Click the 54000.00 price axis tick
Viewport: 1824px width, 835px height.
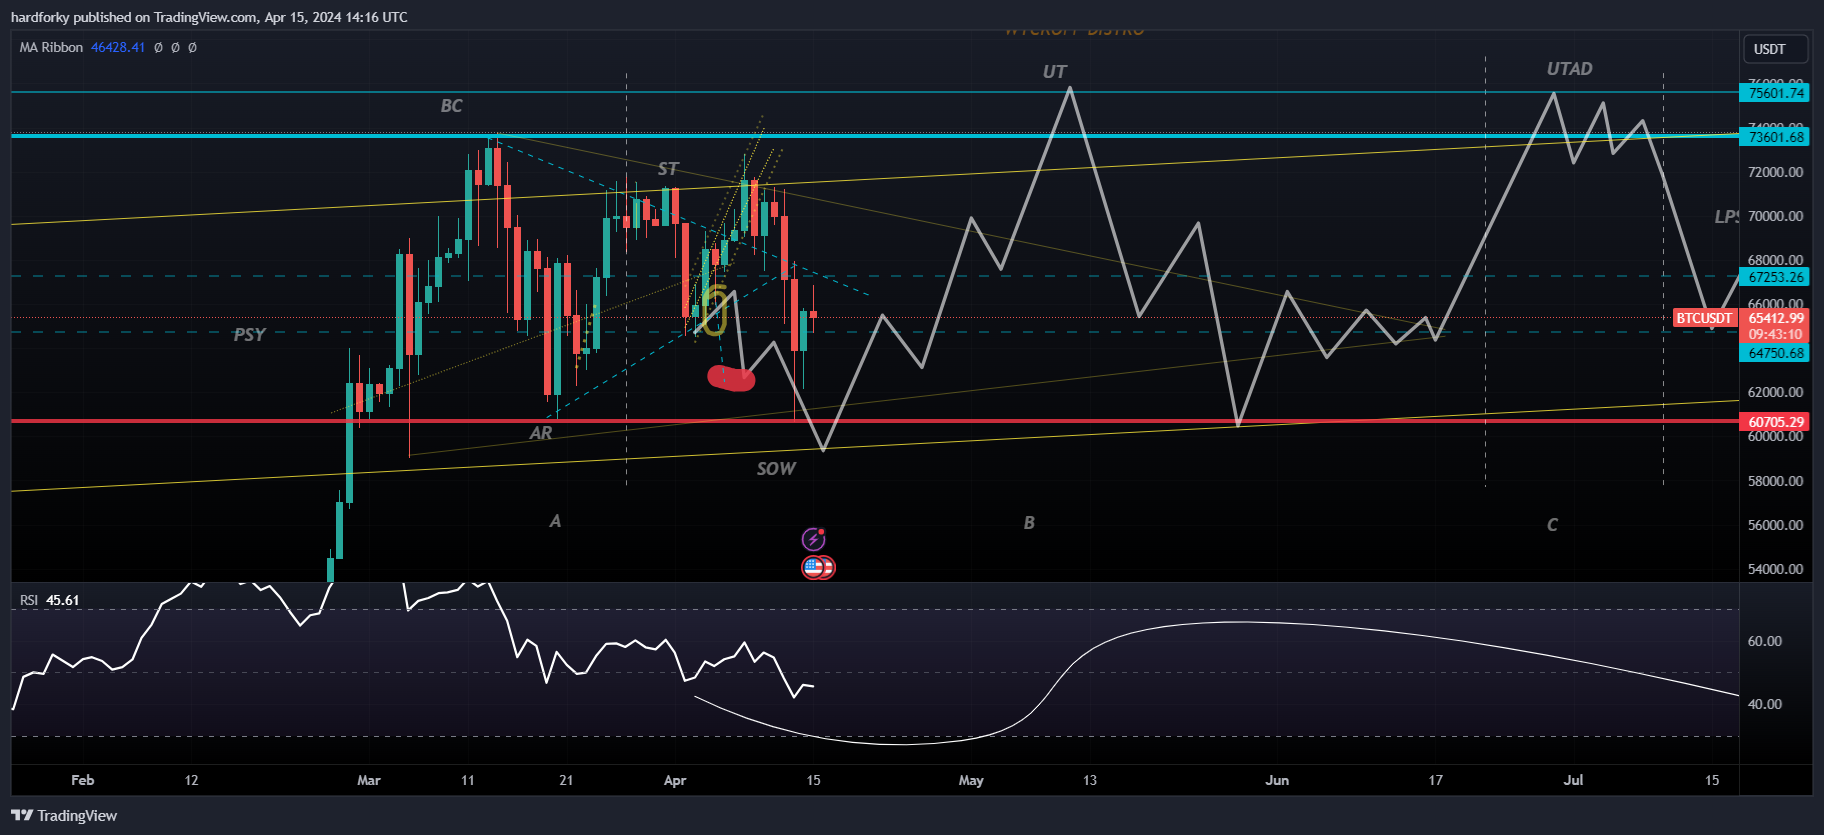click(x=1775, y=569)
